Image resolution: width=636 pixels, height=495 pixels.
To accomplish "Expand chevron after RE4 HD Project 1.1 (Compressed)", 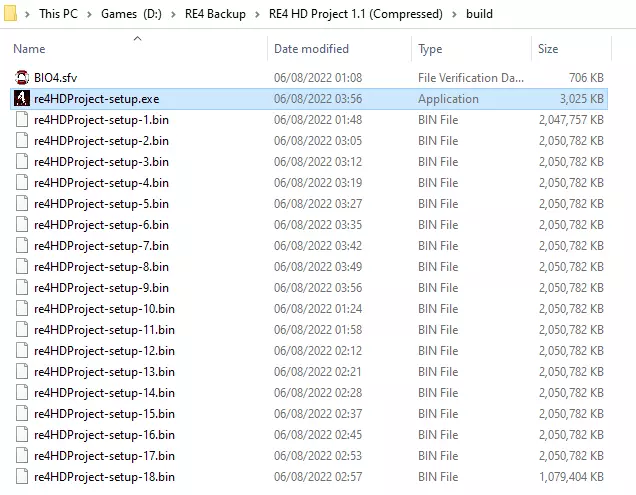I will (x=454, y=14).
